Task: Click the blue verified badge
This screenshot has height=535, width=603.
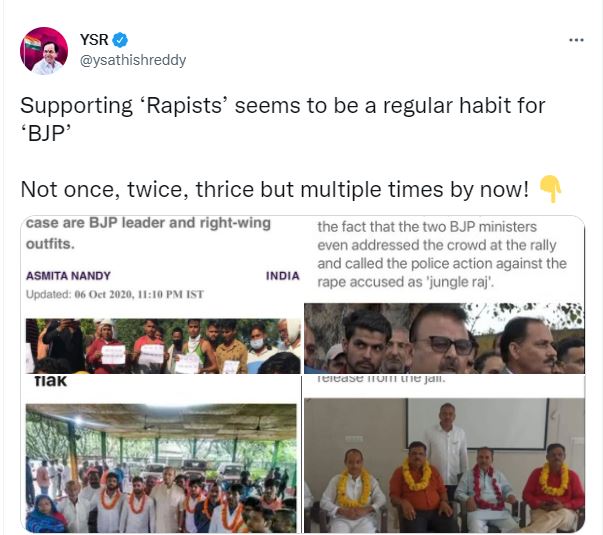Action: (120, 40)
